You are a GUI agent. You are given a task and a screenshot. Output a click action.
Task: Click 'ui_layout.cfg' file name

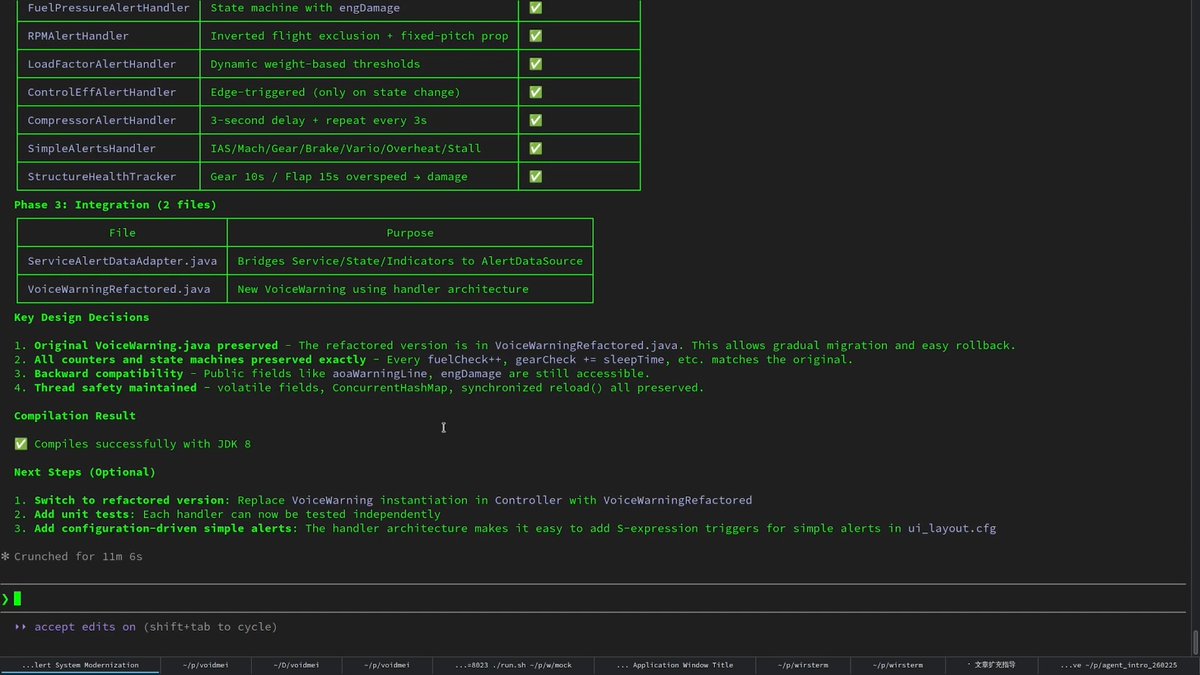(x=951, y=528)
